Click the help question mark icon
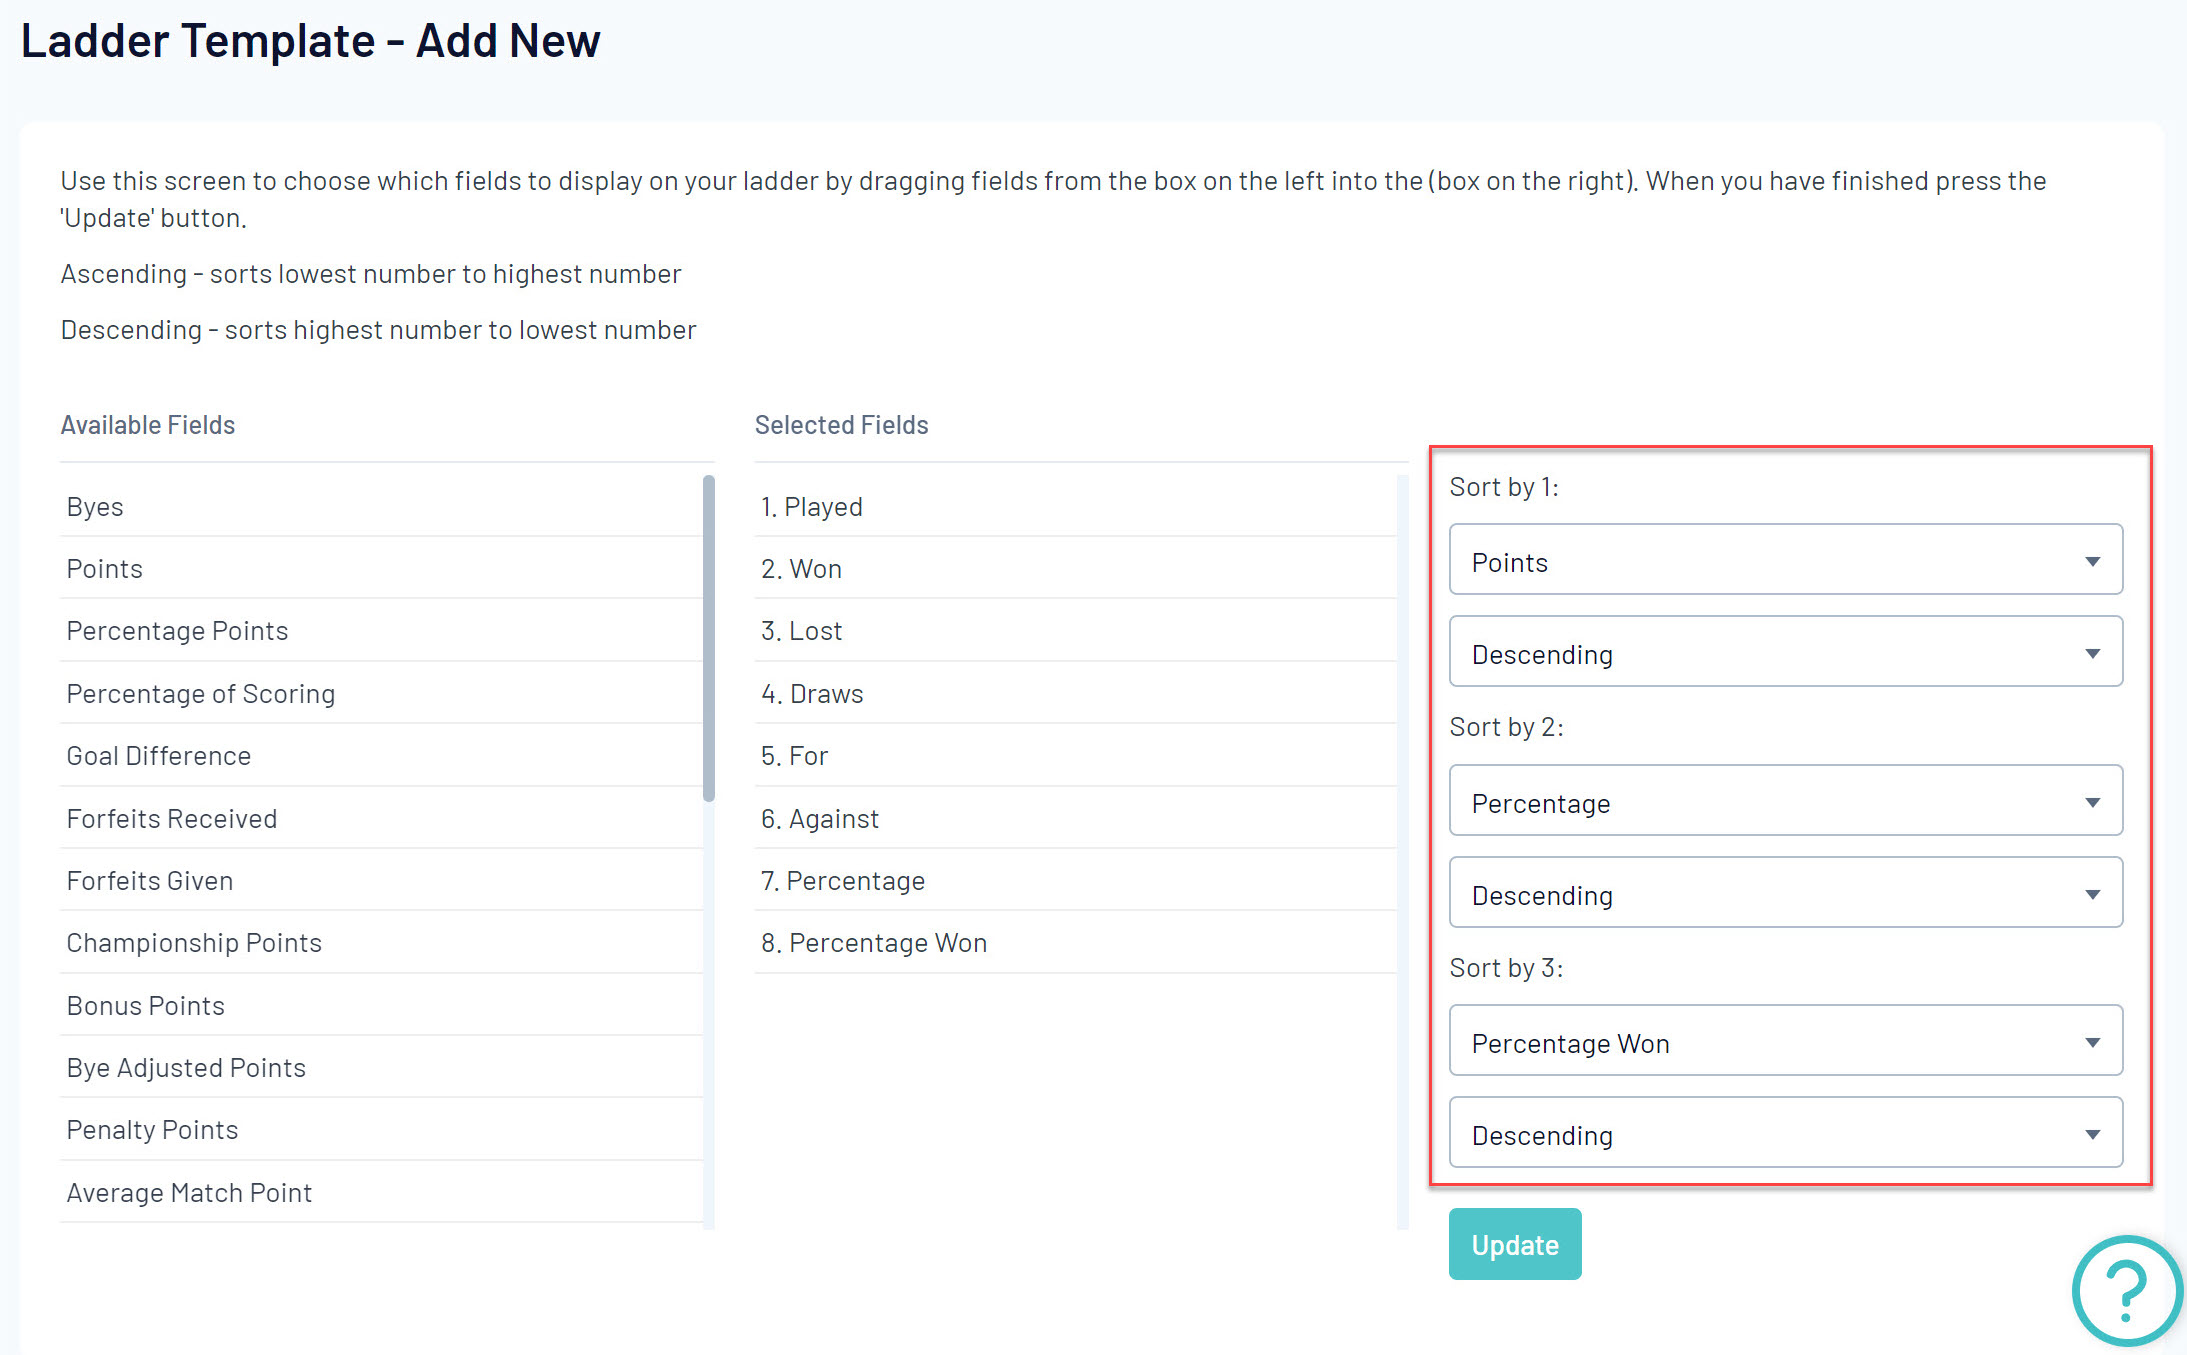2187x1355 pixels. (x=2126, y=1291)
